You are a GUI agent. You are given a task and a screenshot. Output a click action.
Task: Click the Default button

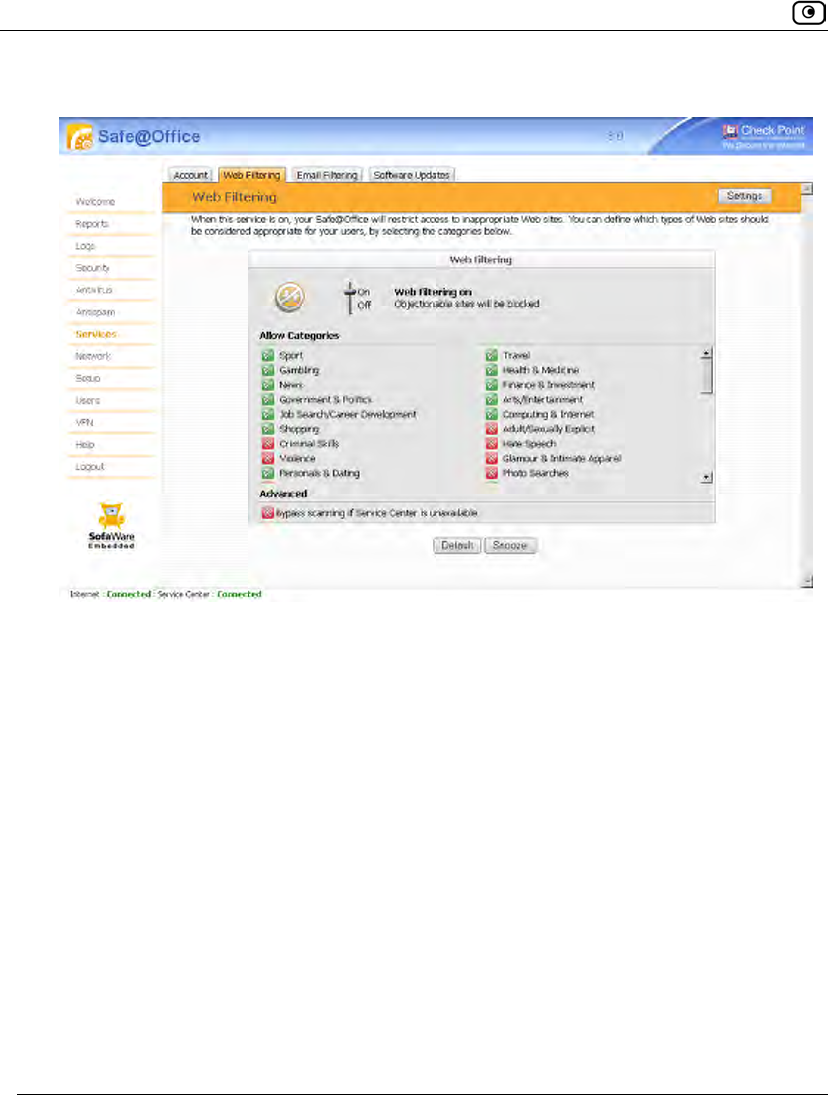point(457,545)
